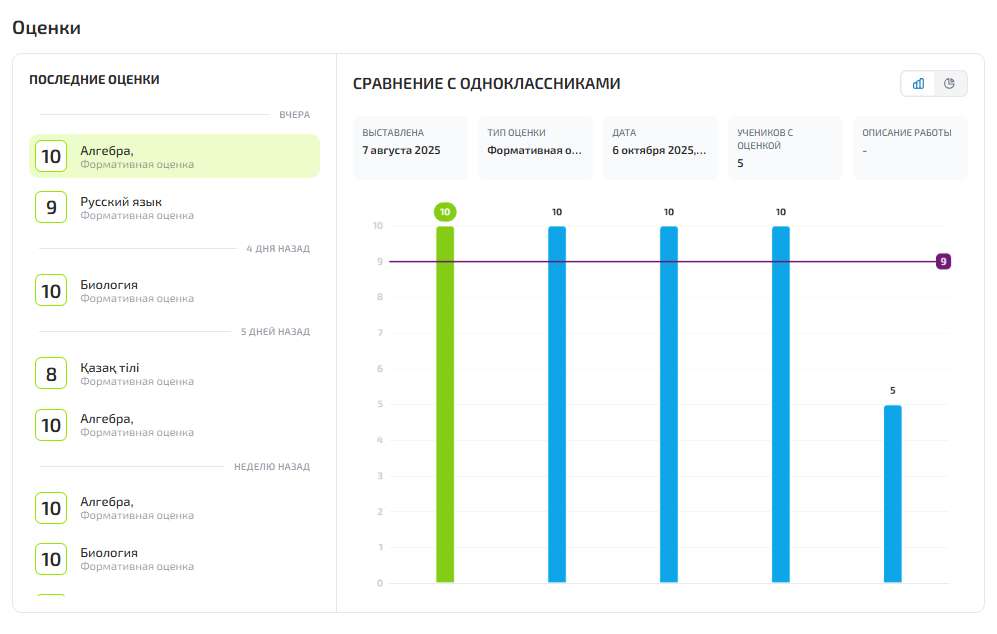Click the grade 8 badge beside Қазақ тілі
The image size is (997, 634).
click(51, 374)
